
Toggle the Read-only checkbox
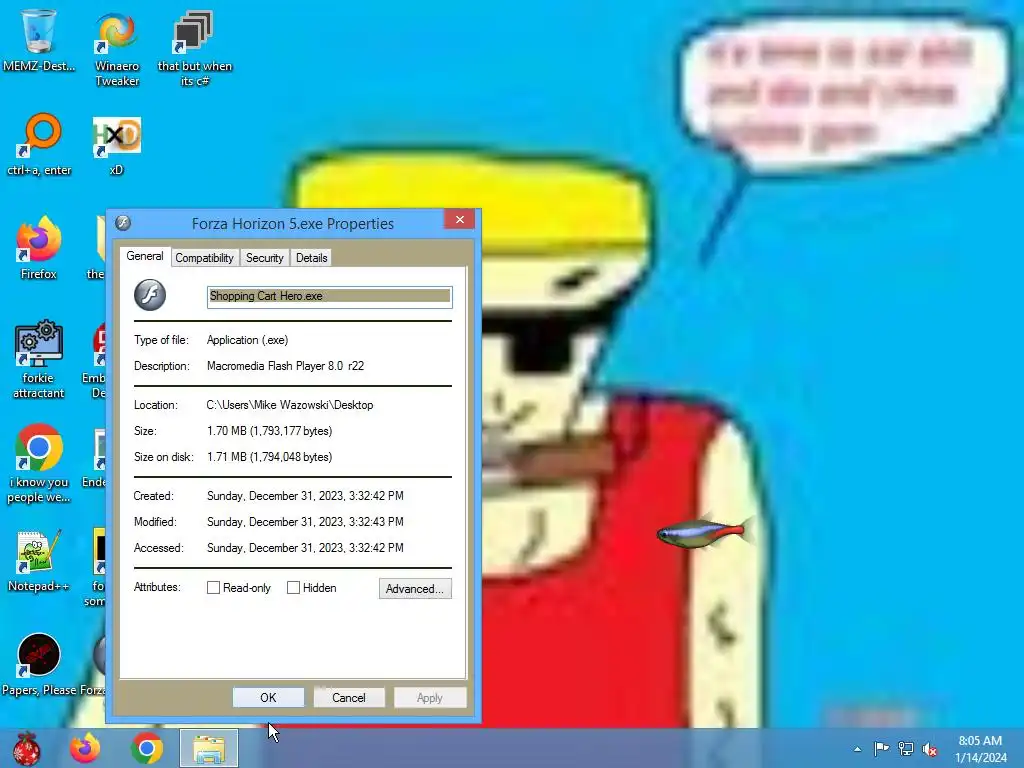[x=214, y=588]
